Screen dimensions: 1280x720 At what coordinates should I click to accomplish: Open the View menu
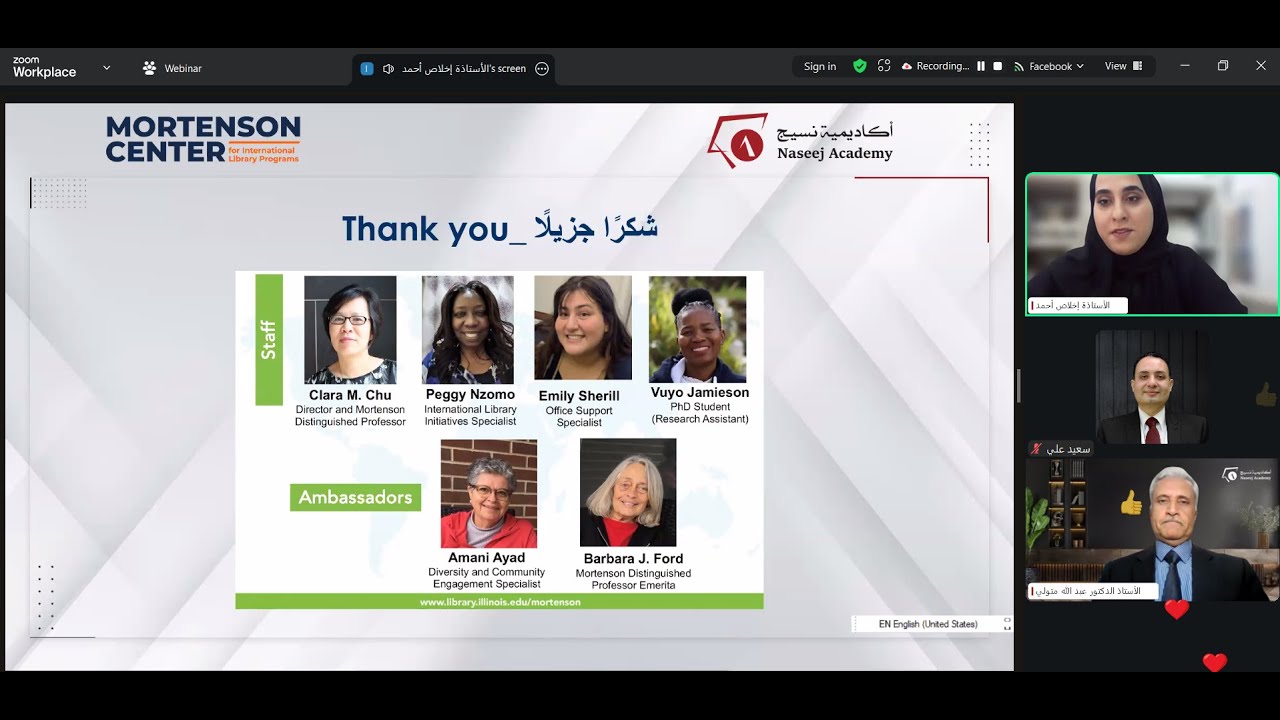[1122, 66]
